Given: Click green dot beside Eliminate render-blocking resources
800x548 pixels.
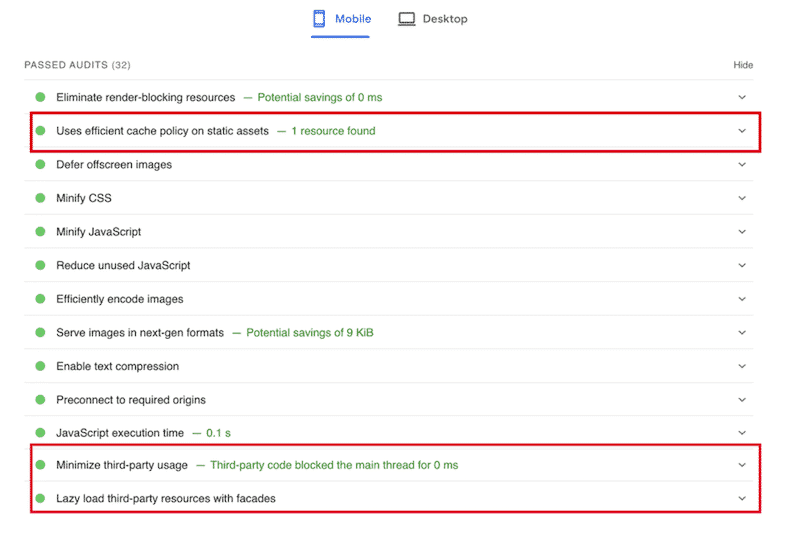Looking at the screenshot, I should [40, 97].
